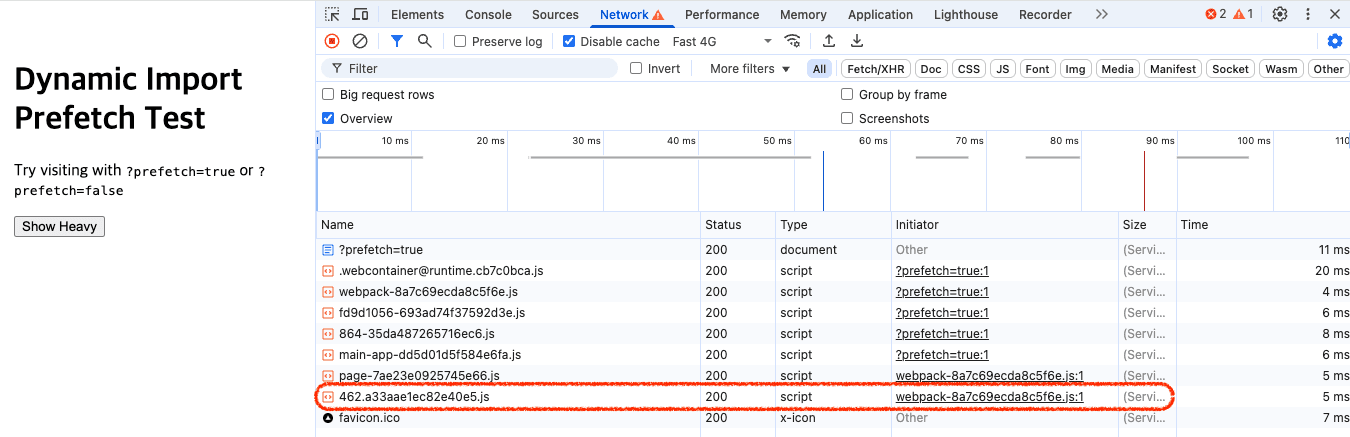Click the inspect element picker icon
The width and height of the screenshot is (1350, 437).
point(333,14)
